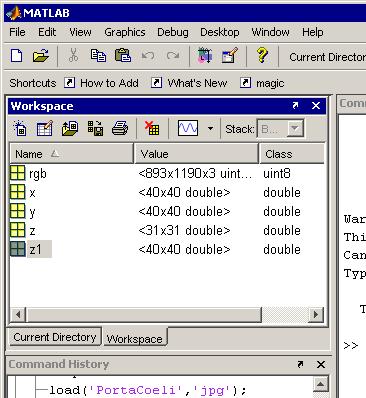
Task: Print the workspace contents
Action: pyautogui.click(x=120, y=128)
